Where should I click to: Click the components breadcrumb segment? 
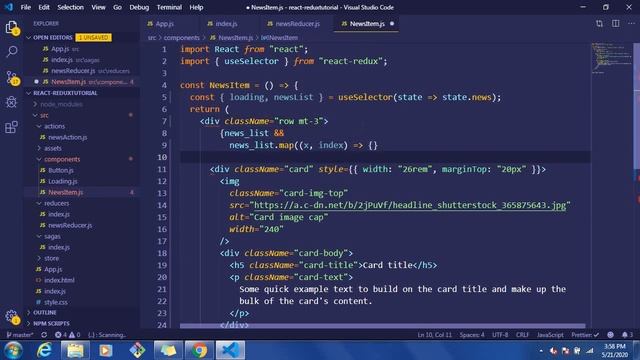pyautogui.click(x=182, y=38)
